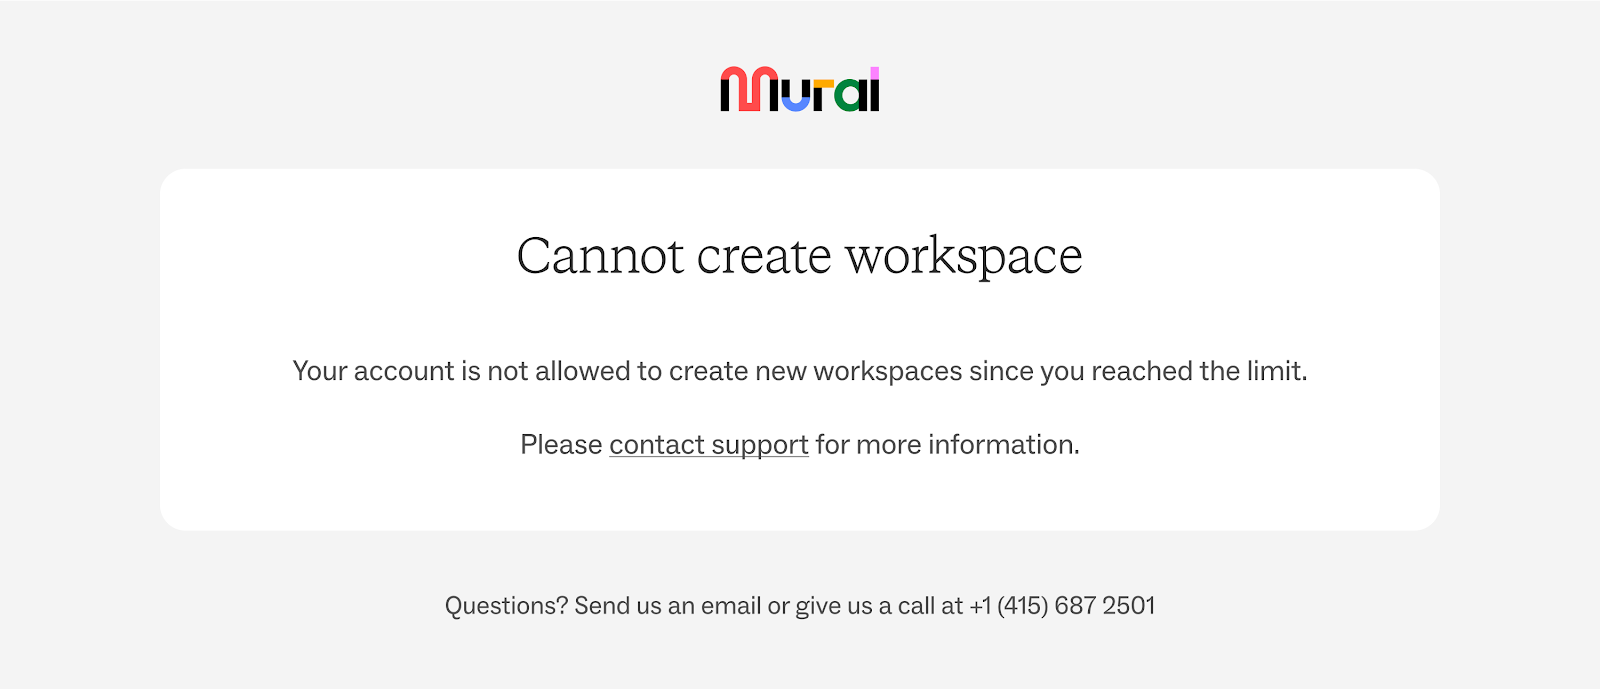Click 'give us a call at' footer text
Image resolution: width=1600 pixels, height=689 pixels.
click(879, 606)
